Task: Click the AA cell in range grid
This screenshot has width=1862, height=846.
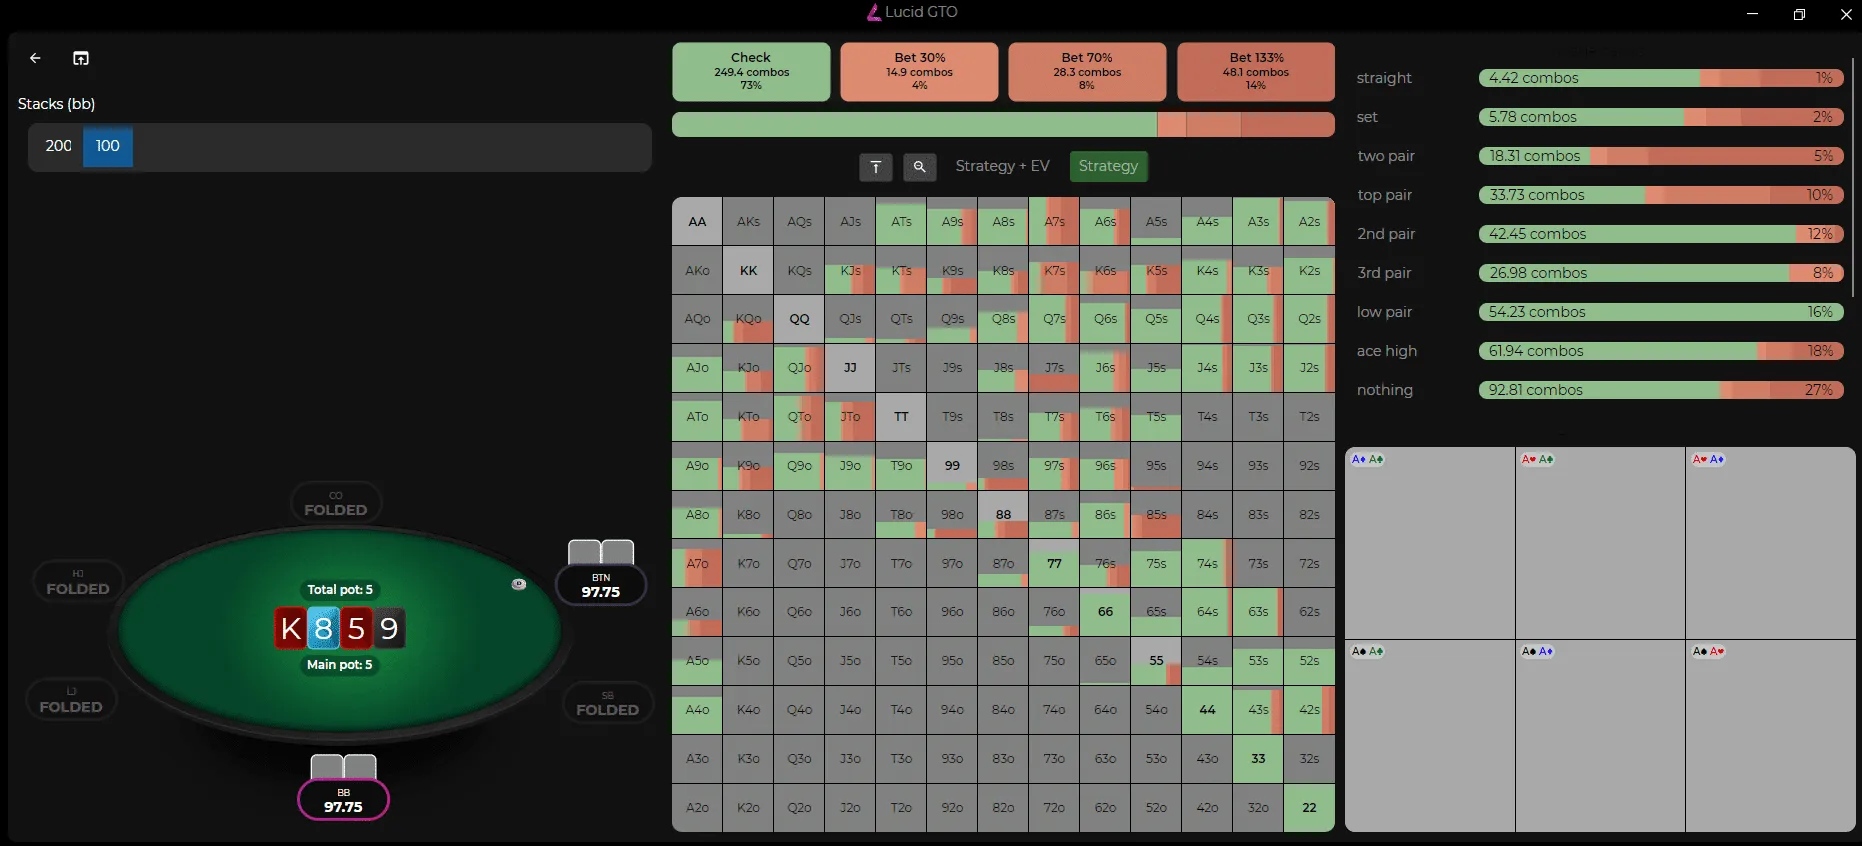Action: pos(697,222)
